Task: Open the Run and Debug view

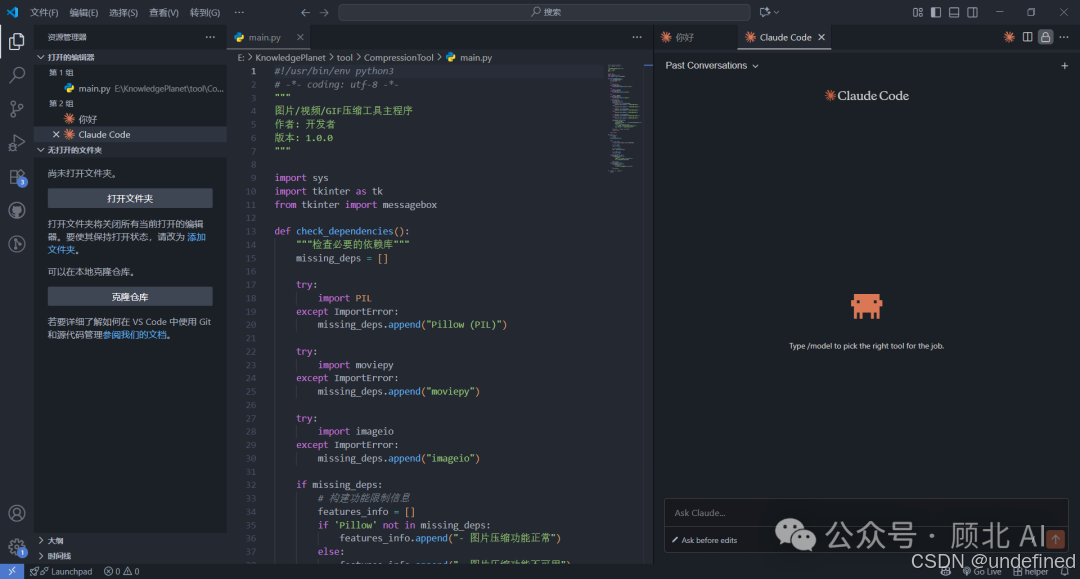Action: click(17, 143)
